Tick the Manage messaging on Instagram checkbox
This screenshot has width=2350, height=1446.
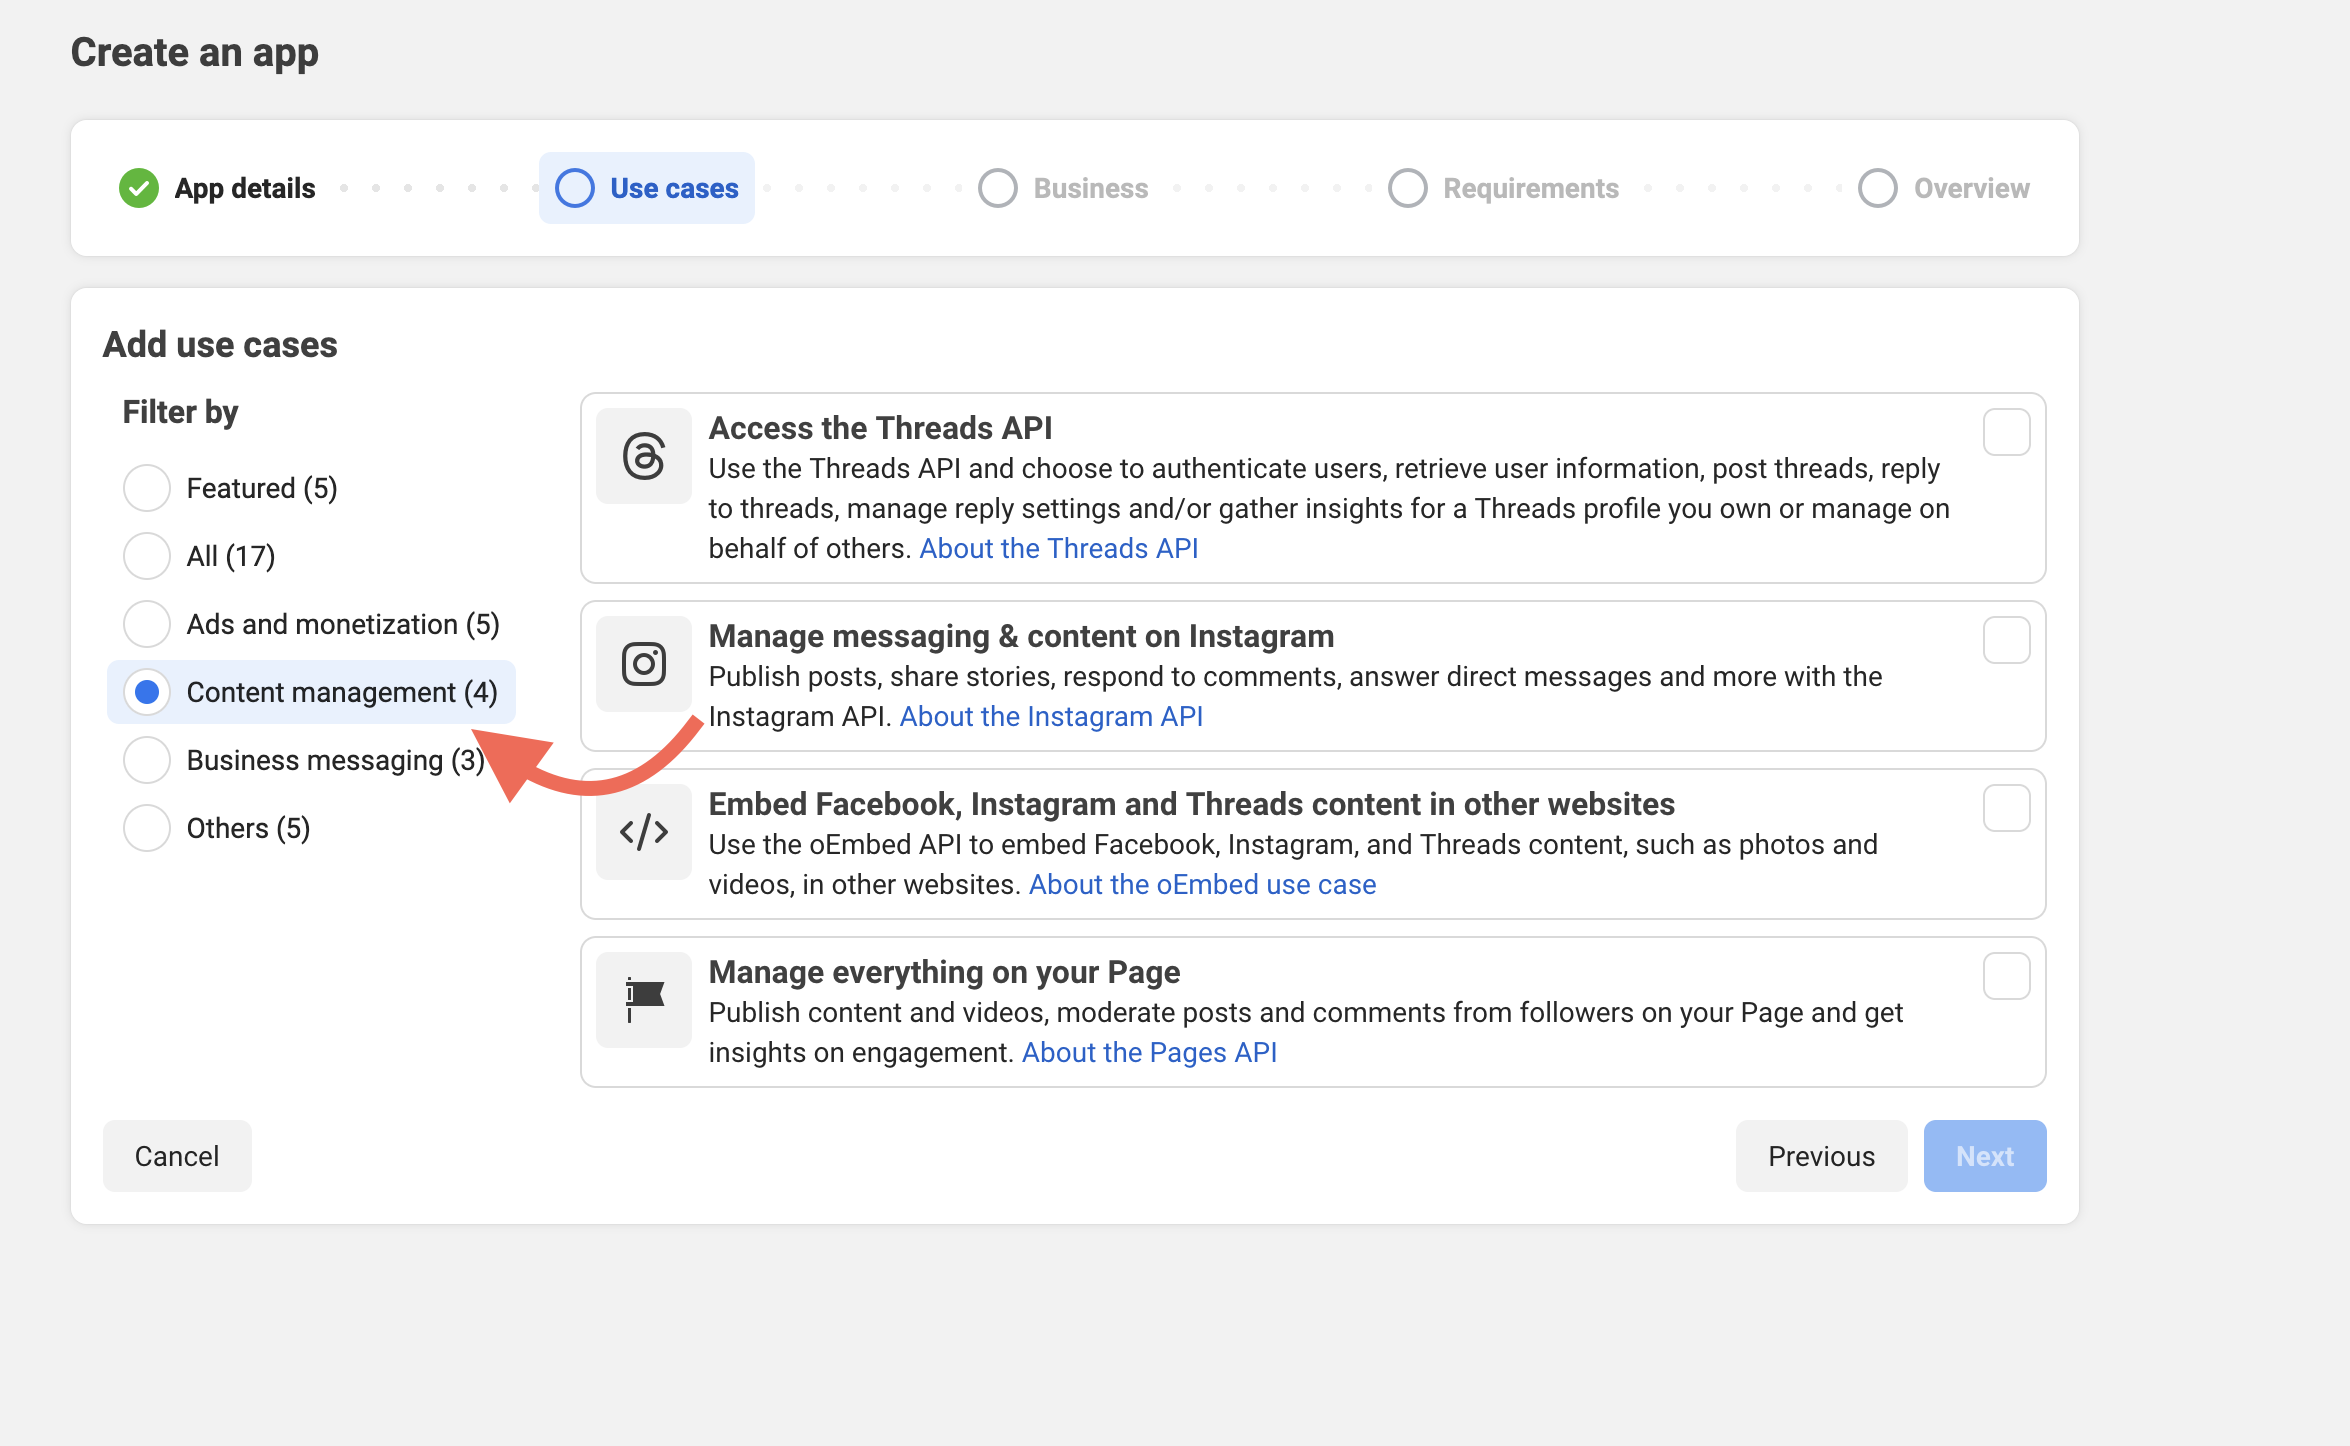tap(2006, 640)
